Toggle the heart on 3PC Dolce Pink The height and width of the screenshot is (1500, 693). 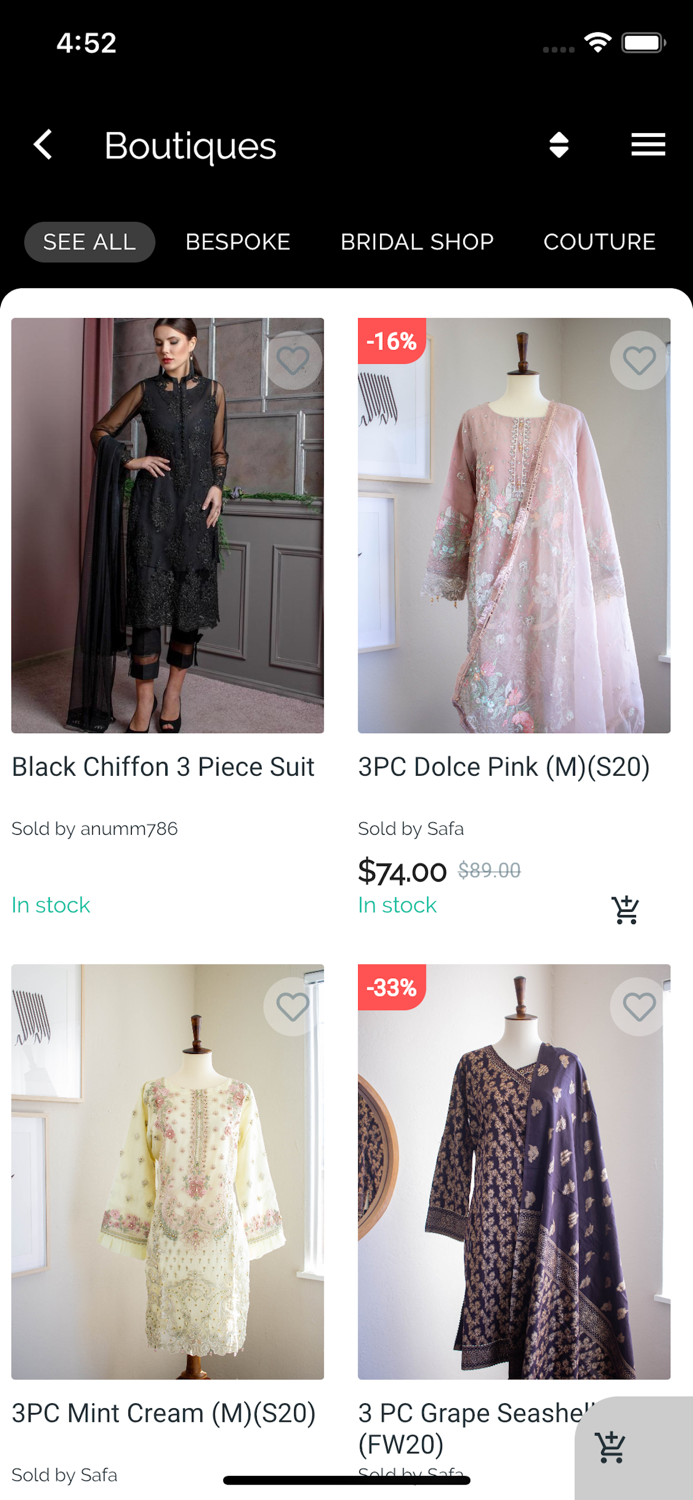639,360
